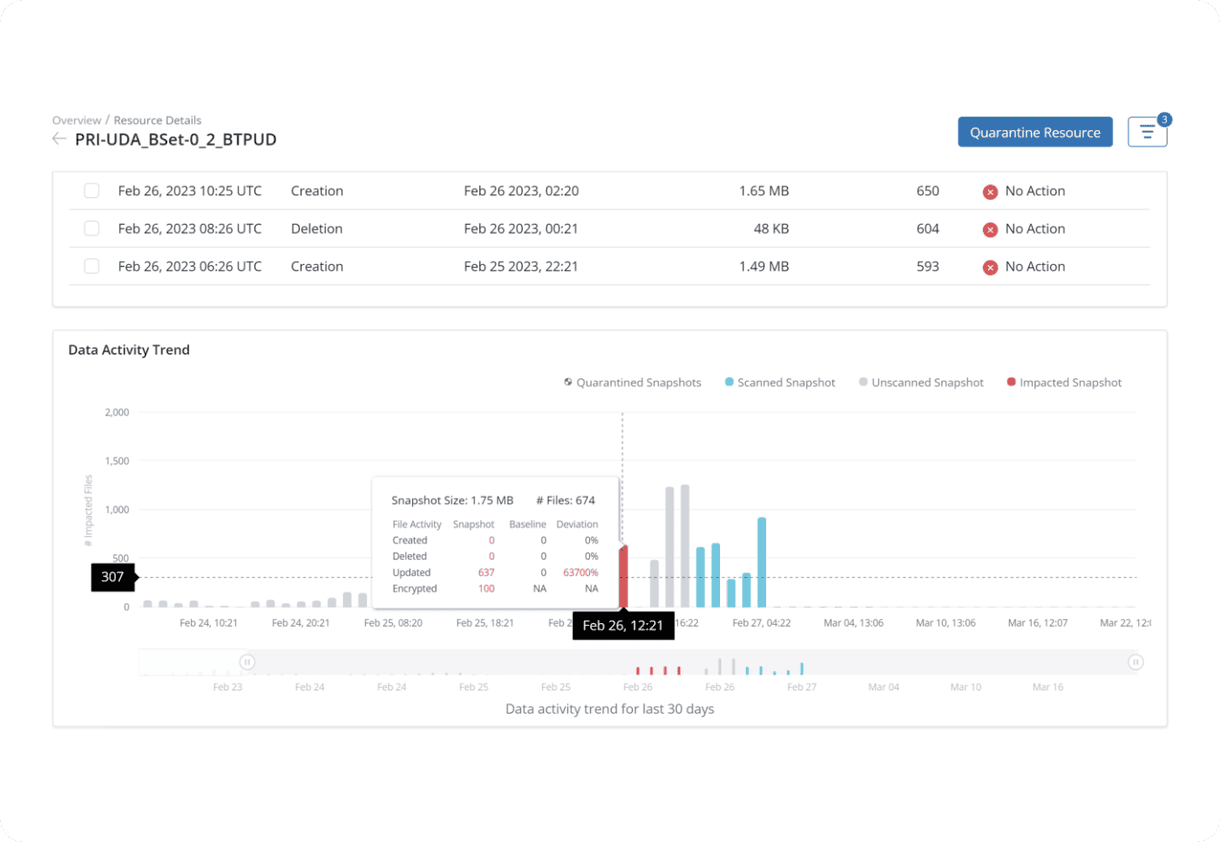Click the red No Action icon on Creation row

[x=990, y=190]
